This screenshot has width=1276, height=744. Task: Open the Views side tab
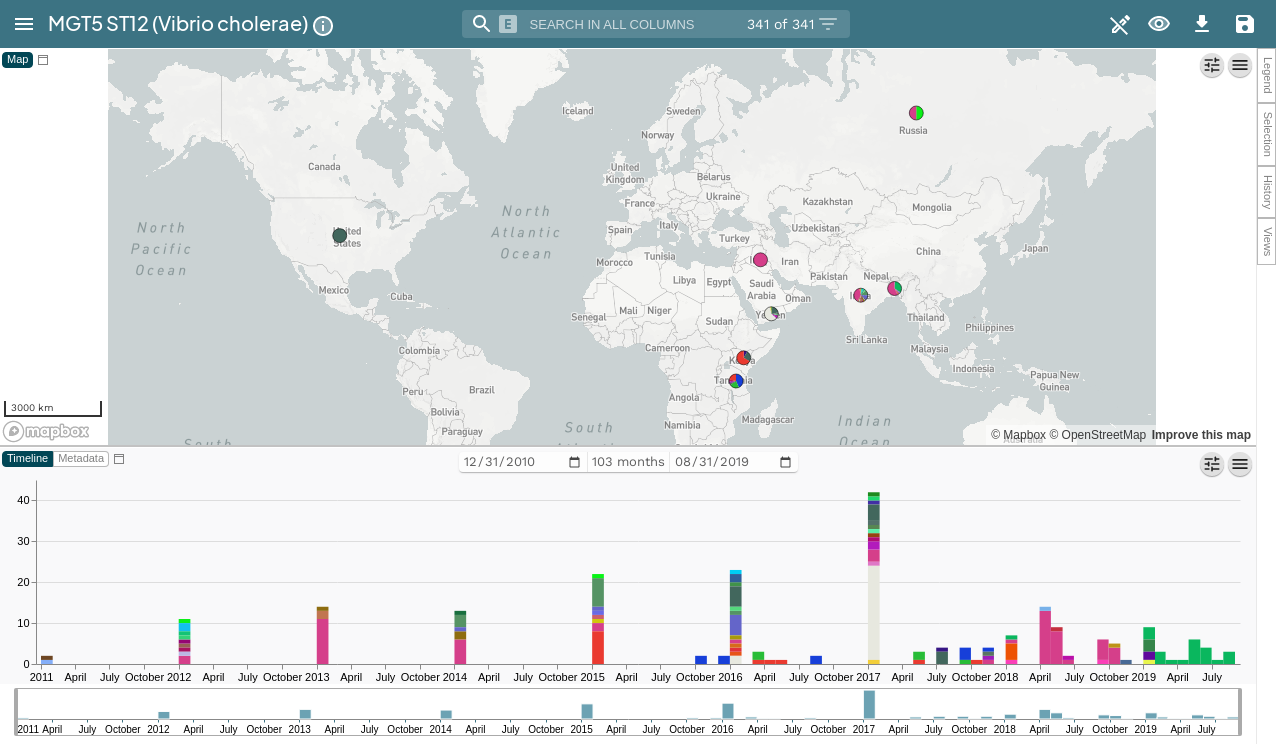click(x=1267, y=241)
